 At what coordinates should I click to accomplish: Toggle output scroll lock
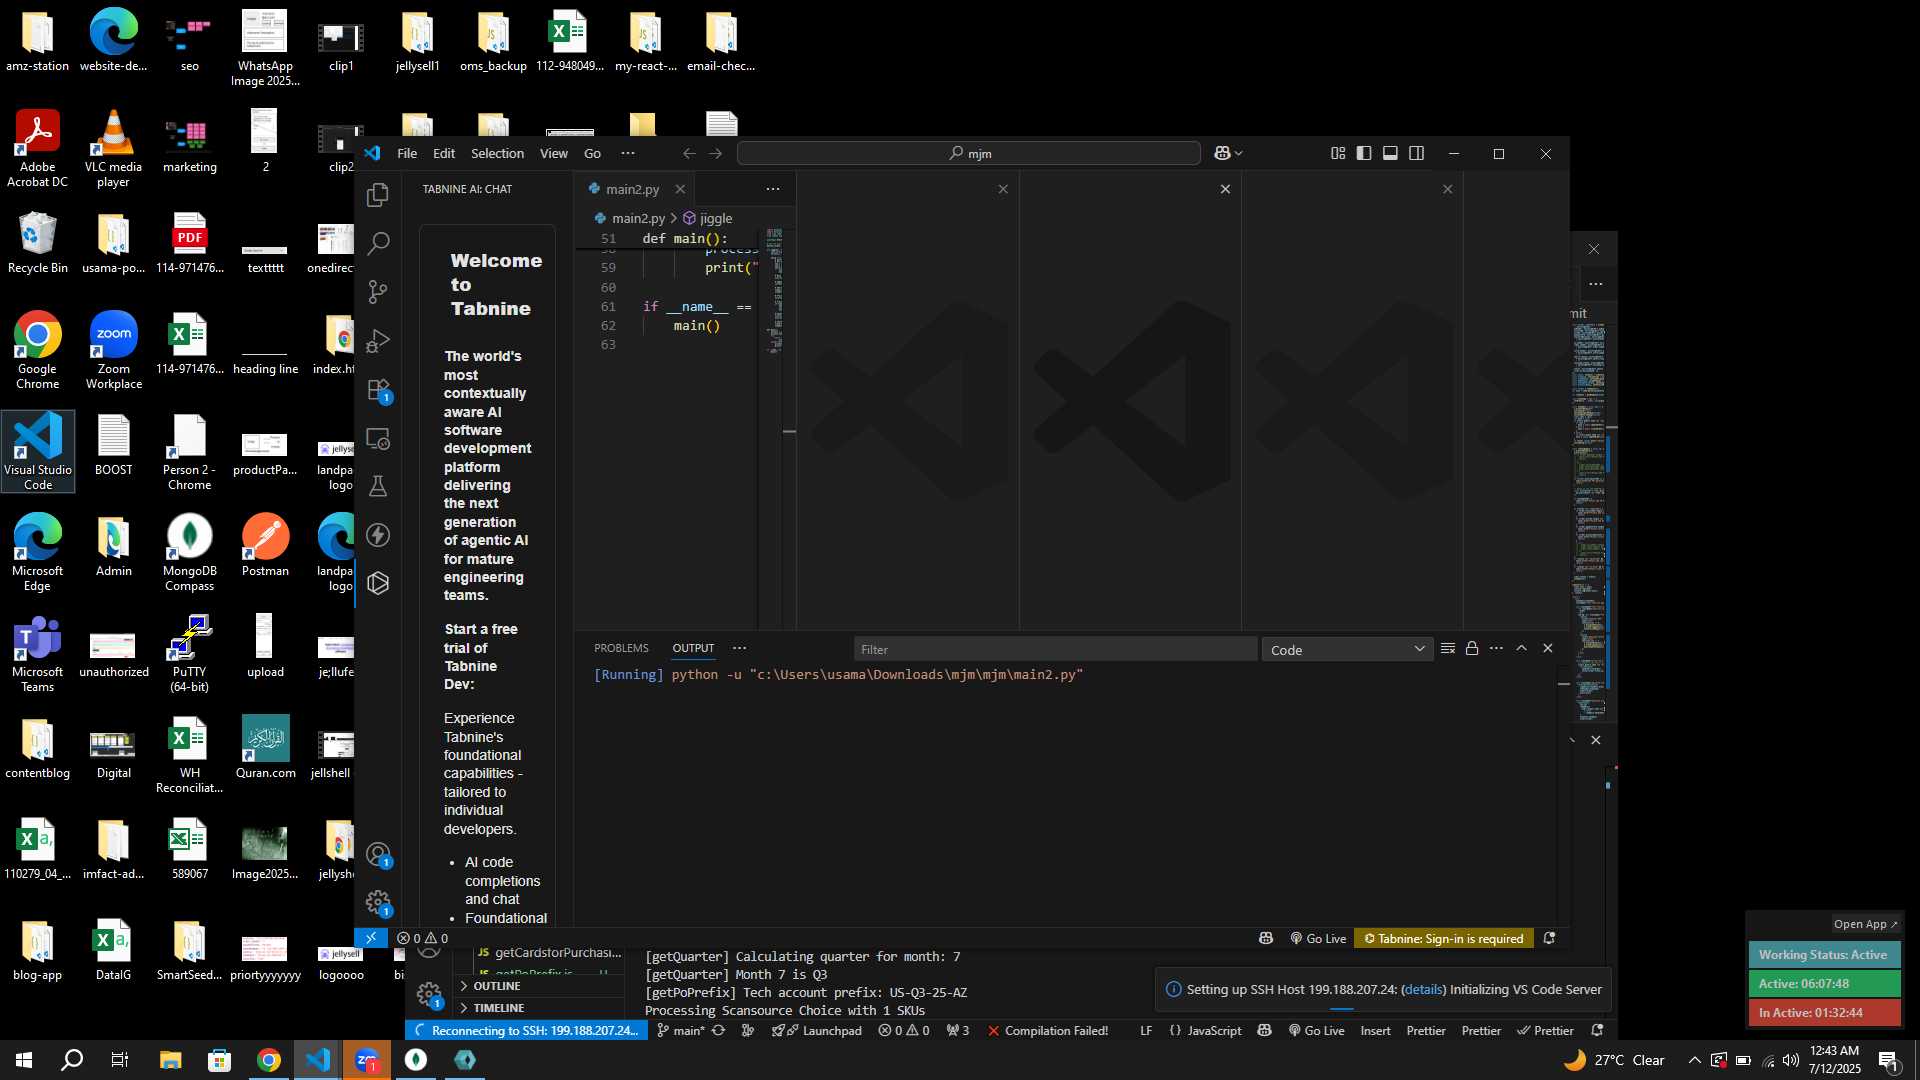click(1472, 648)
